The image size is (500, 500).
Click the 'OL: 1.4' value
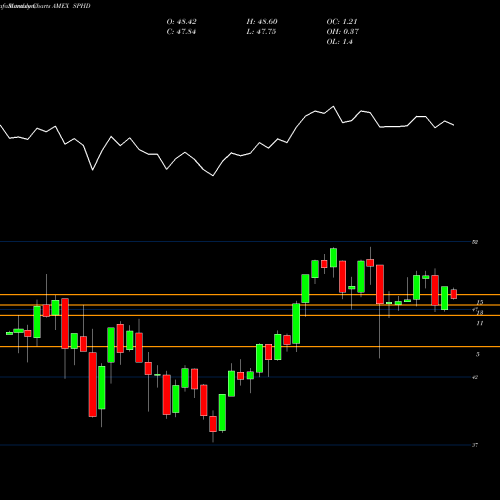pyautogui.click(x=339, y=42)
